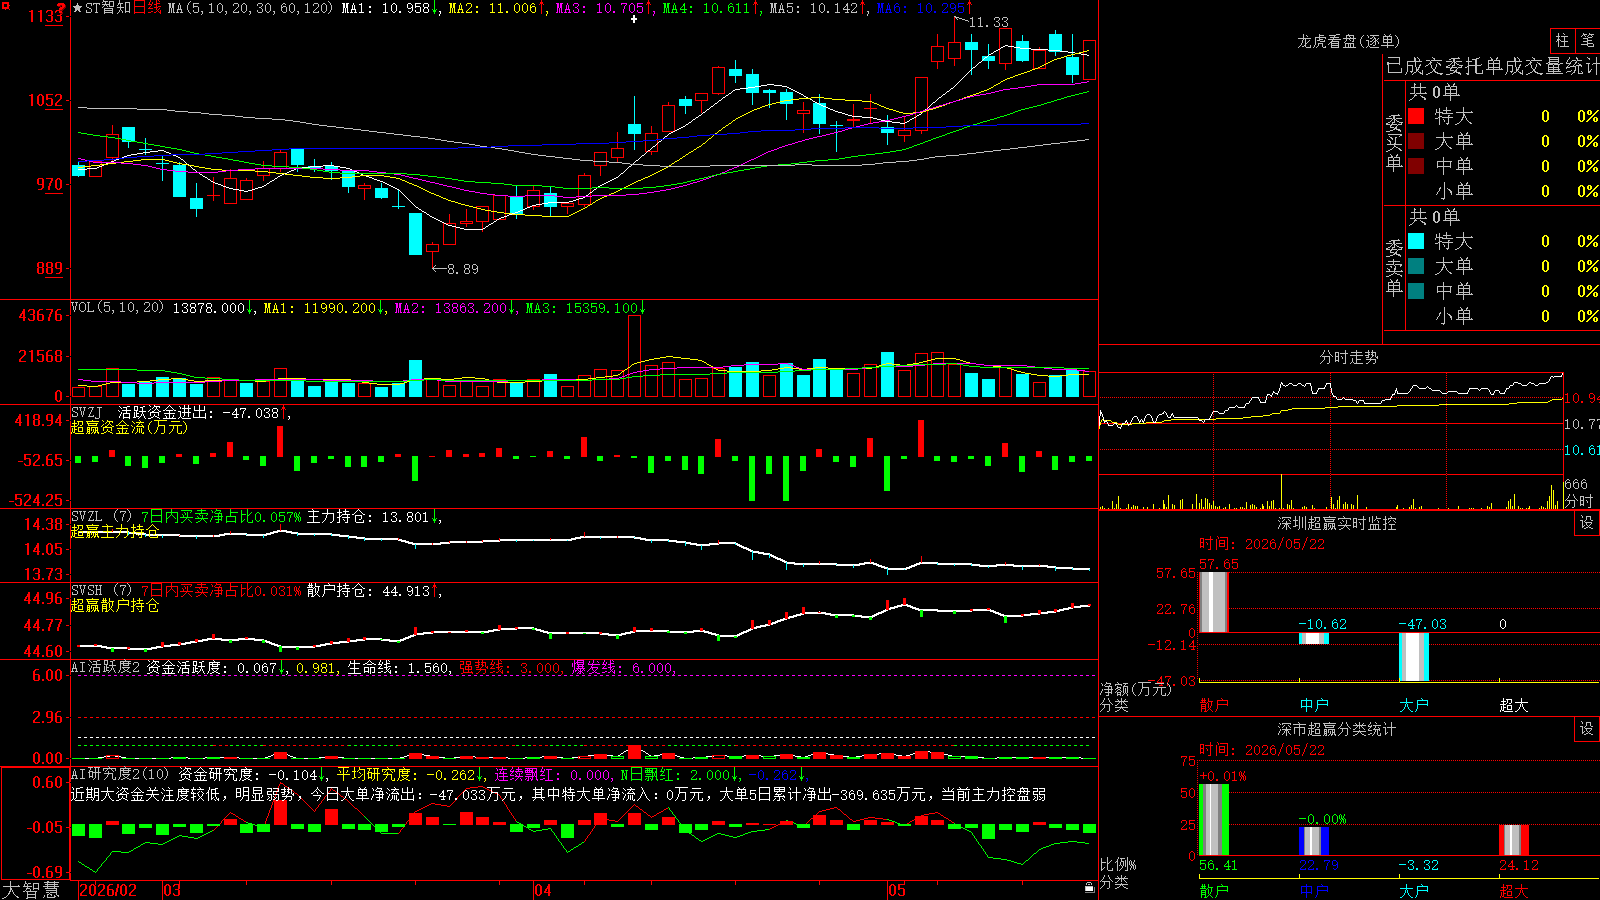Open settings 设 for 深市超赢分类统计

[1587, 729]
